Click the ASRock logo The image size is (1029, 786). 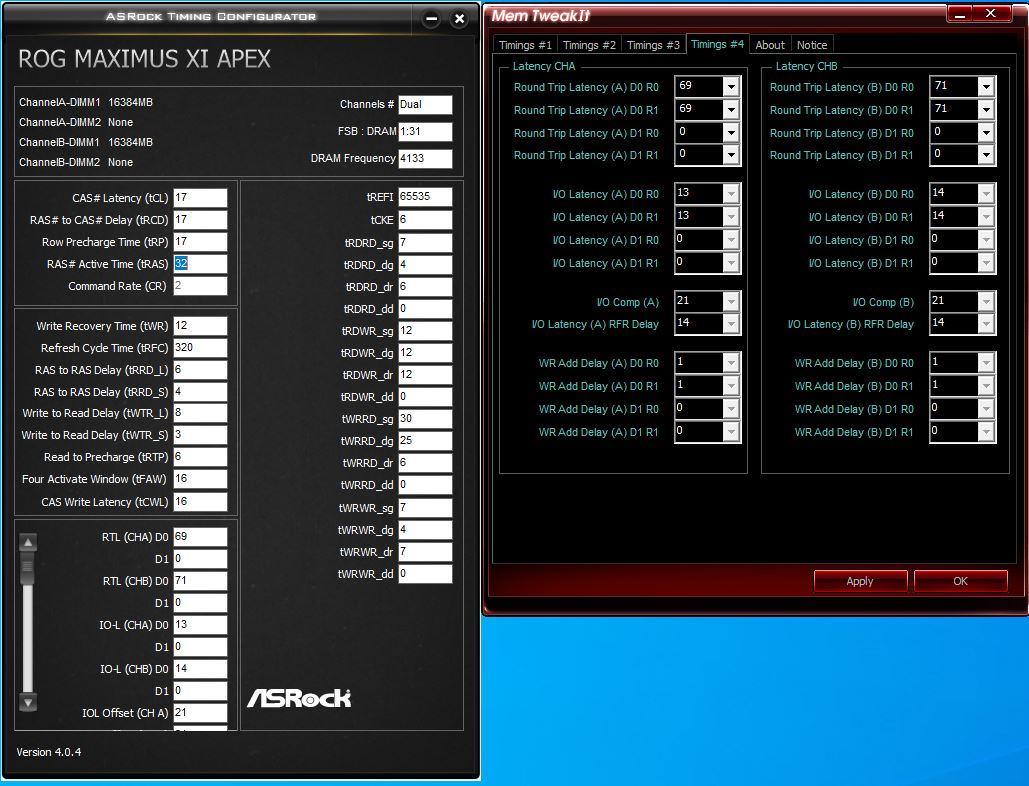299,698
